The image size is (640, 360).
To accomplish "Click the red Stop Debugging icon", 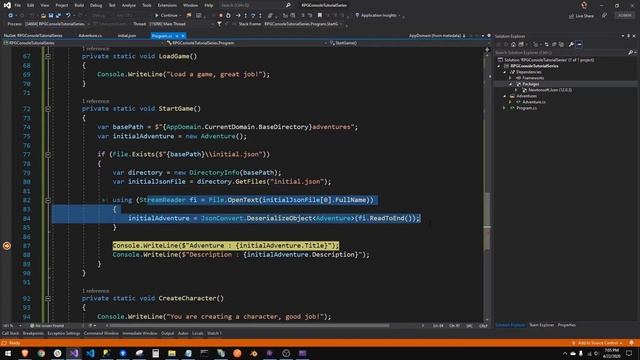I will (221, 16).
